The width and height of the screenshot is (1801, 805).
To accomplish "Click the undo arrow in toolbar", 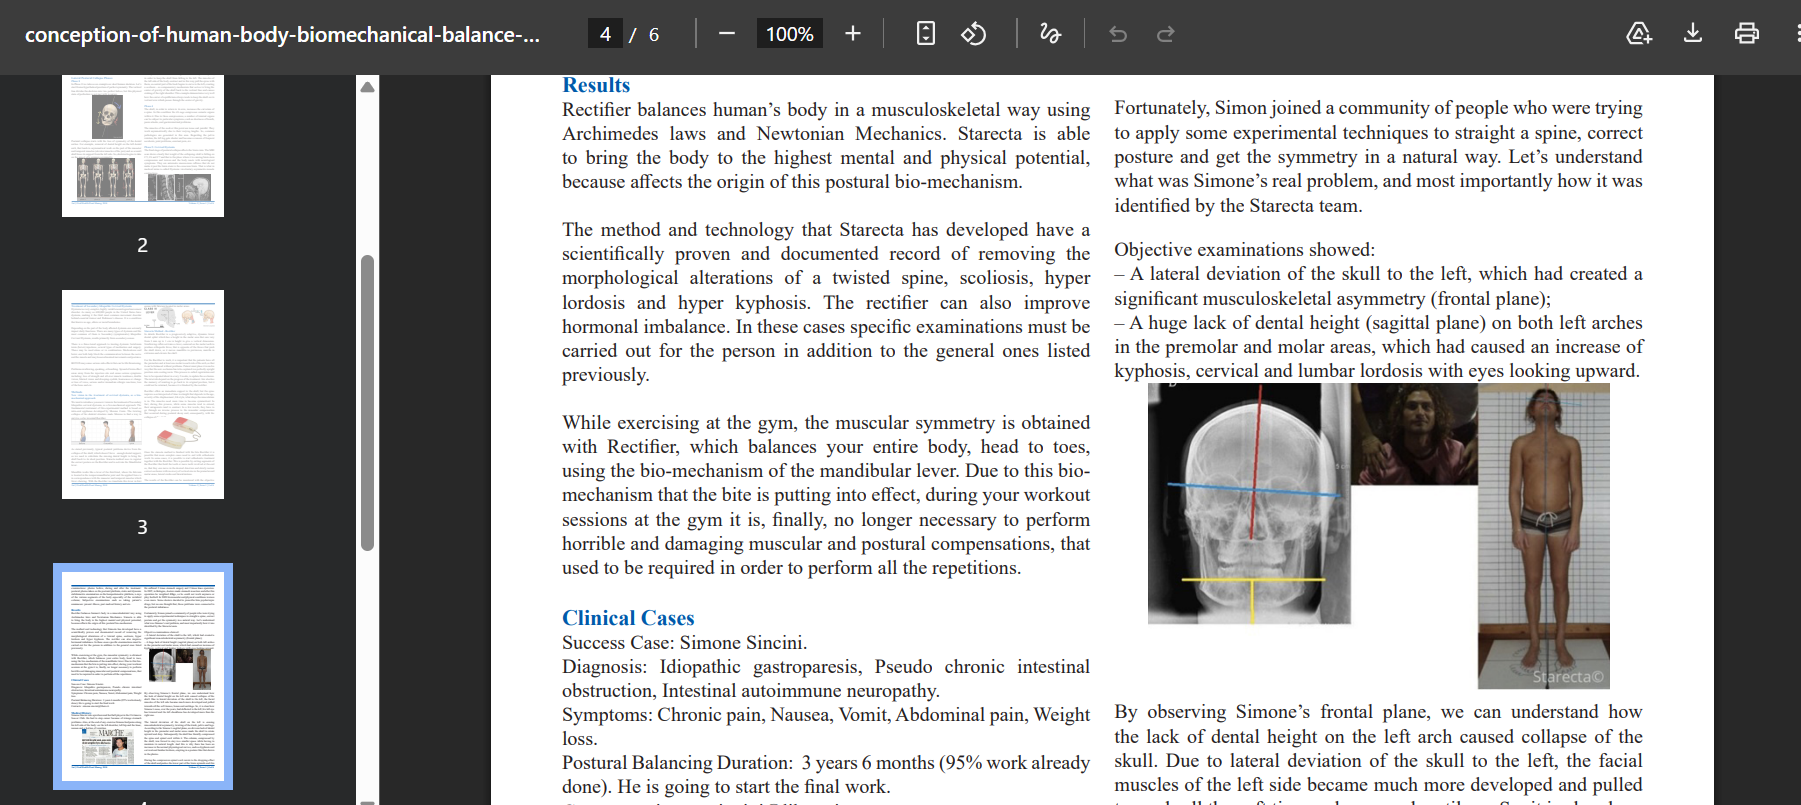I will pos(1118,35).
